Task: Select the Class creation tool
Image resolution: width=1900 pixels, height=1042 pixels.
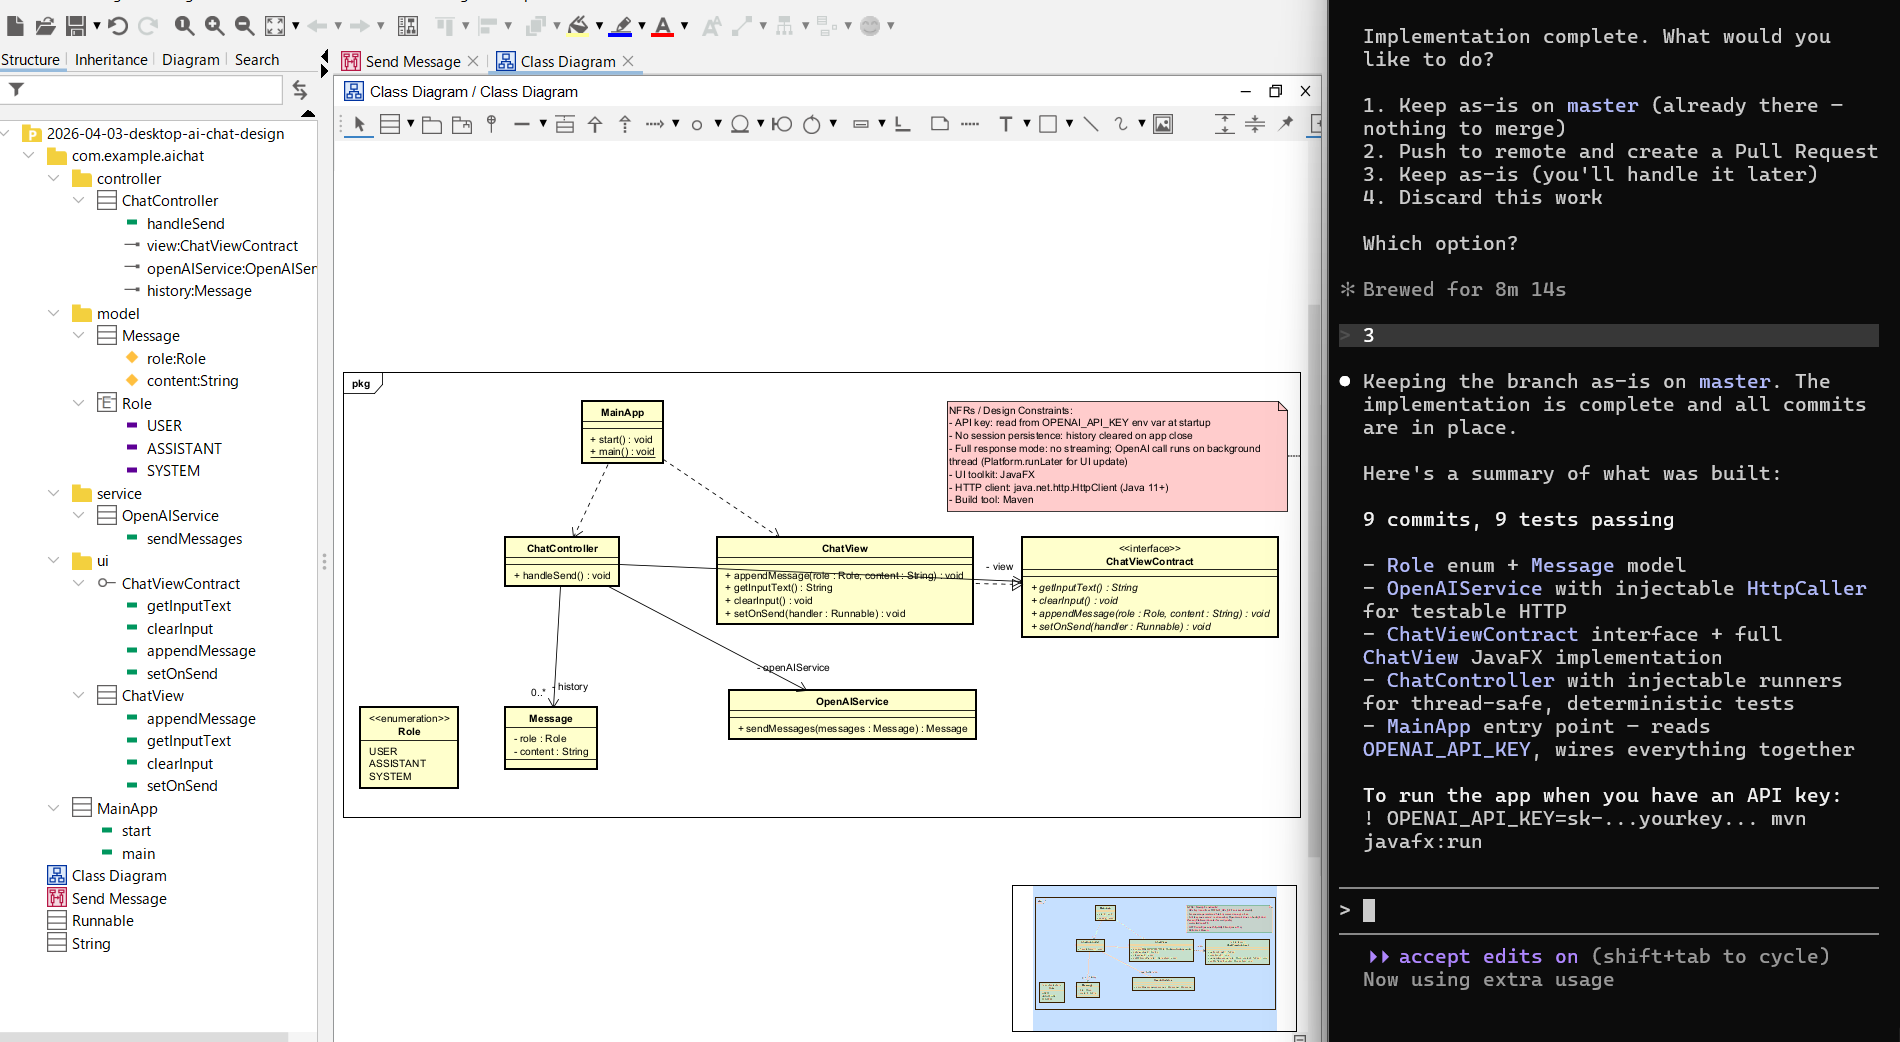Action: pos(390,124)
